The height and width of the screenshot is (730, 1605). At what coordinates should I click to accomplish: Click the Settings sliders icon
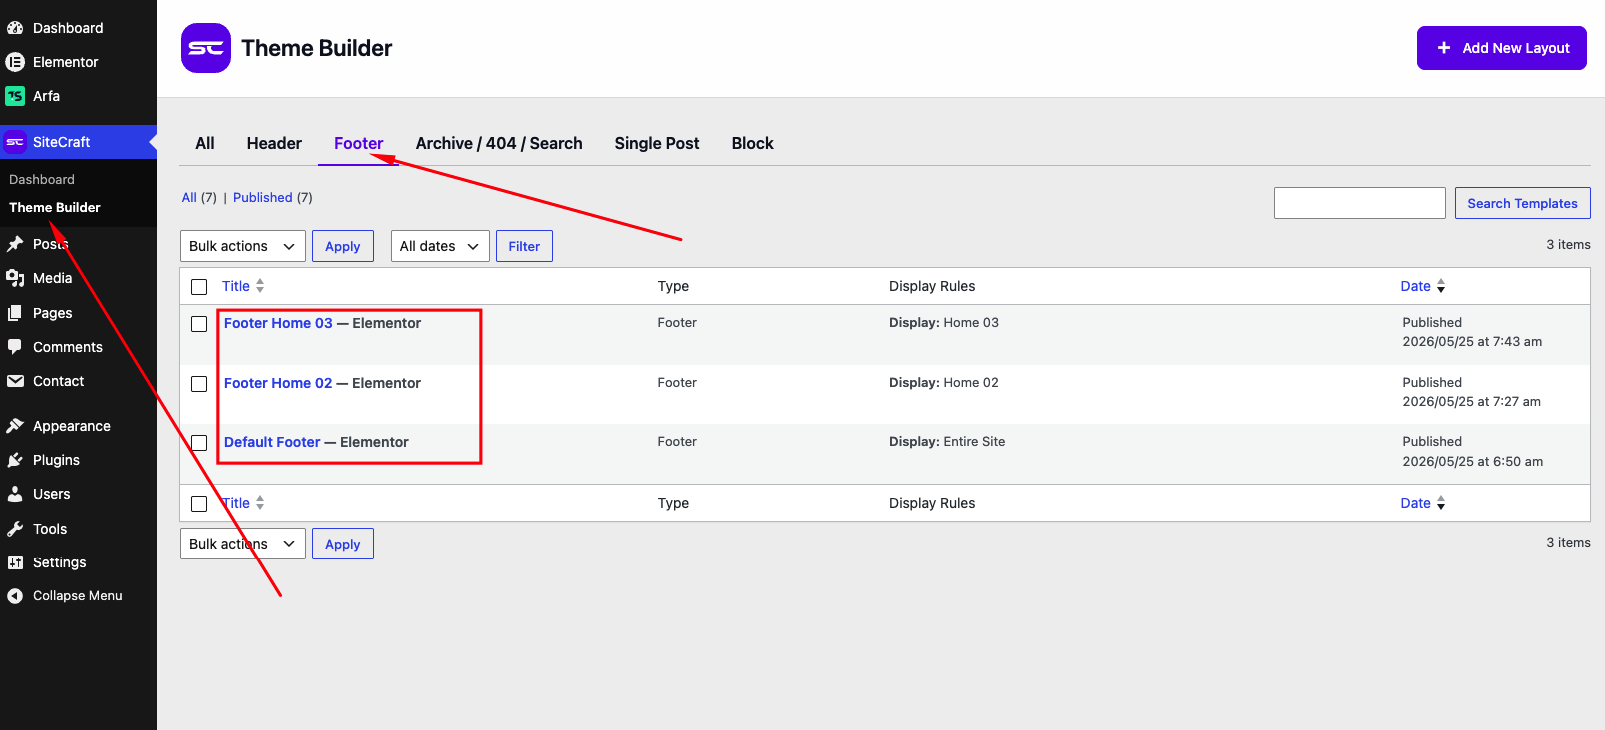pyautogui.click(x=15, y=562)
